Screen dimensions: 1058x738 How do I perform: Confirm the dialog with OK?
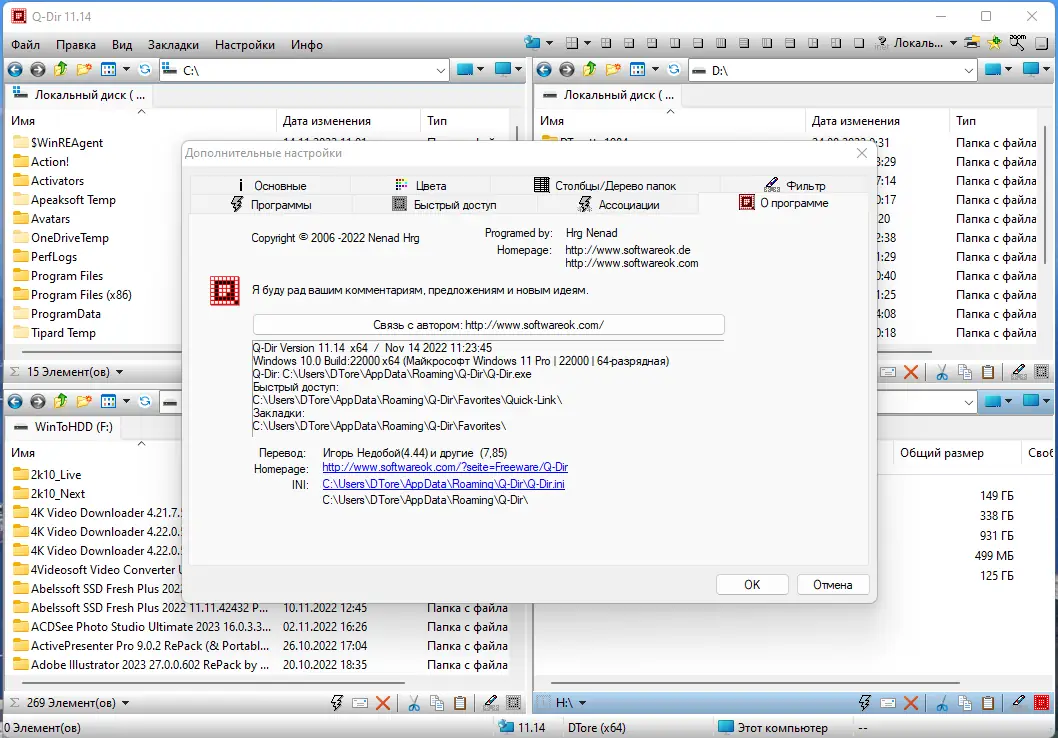pyautogui.click(x=752, y=585)
